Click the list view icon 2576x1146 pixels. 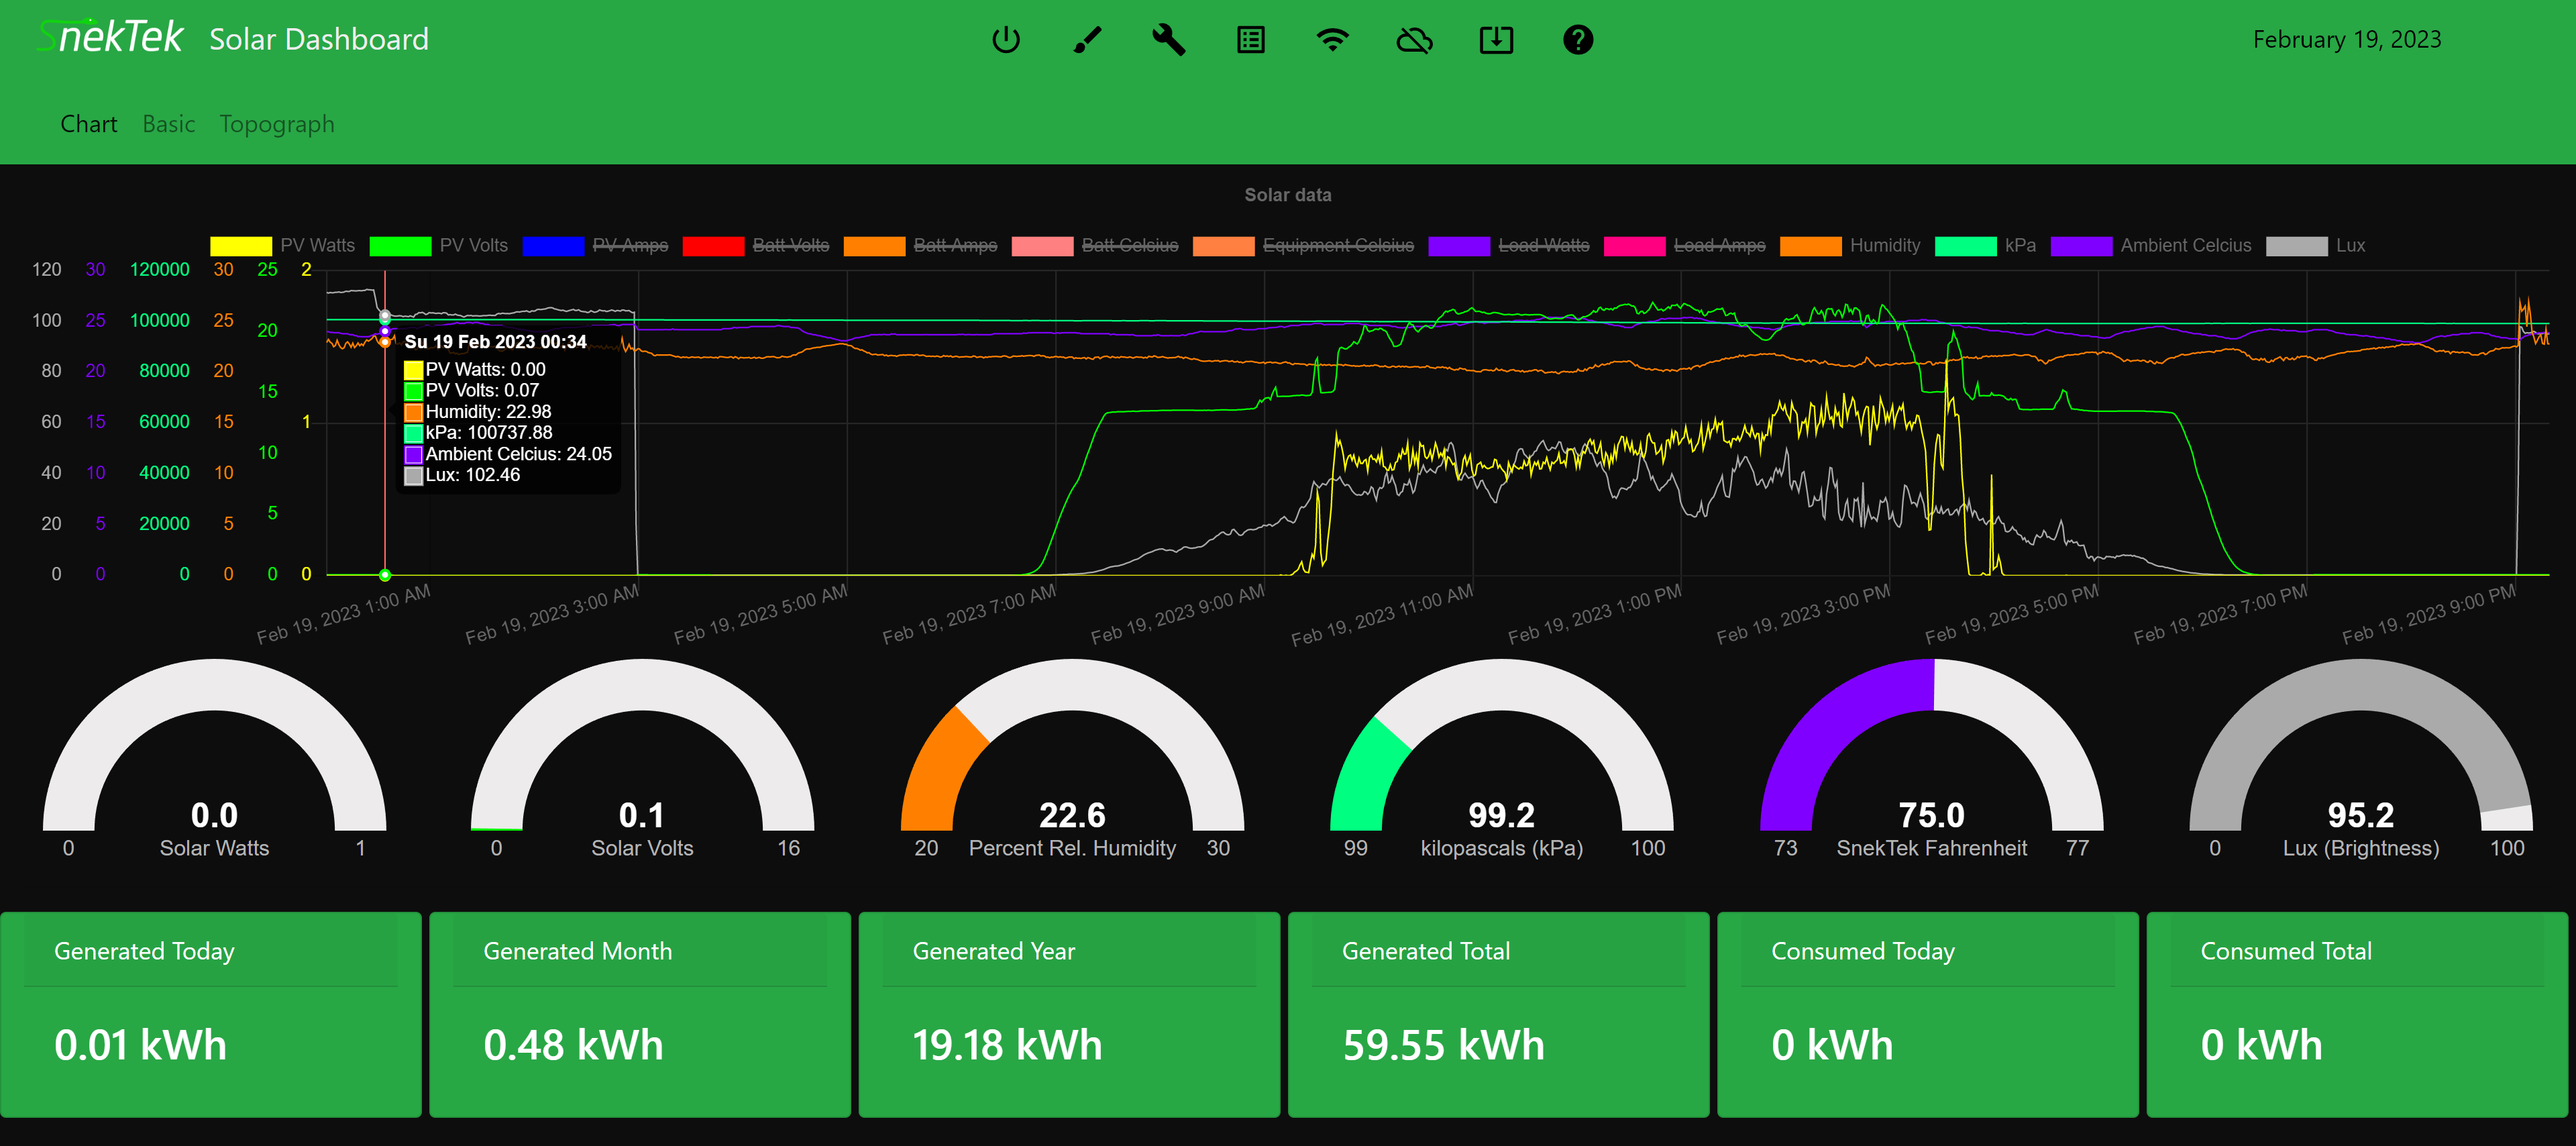(x=1250, y=40)
